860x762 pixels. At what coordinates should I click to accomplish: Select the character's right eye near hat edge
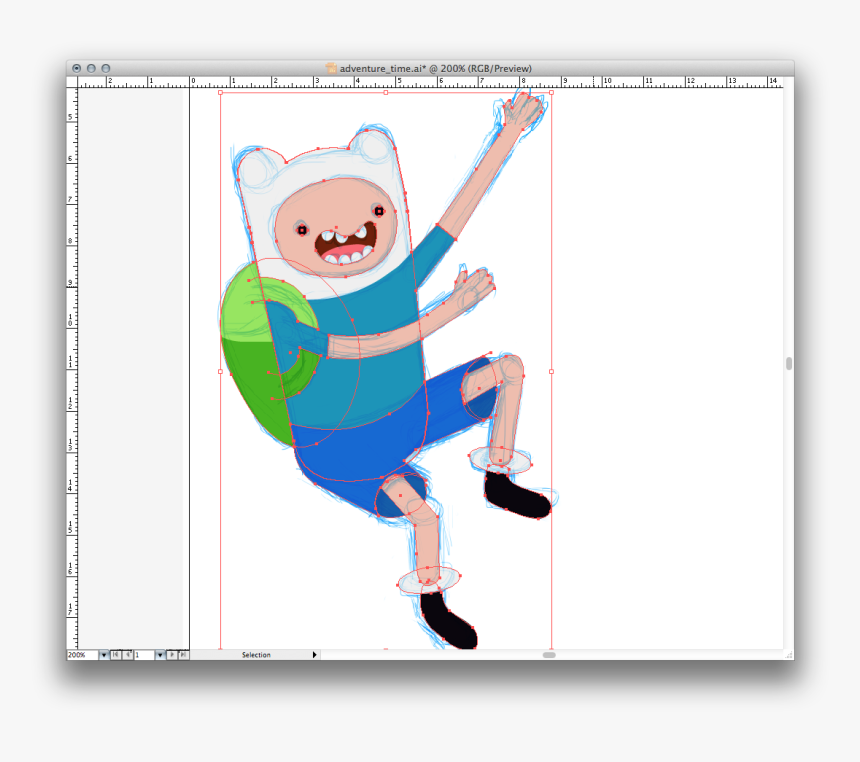[379, 211]
